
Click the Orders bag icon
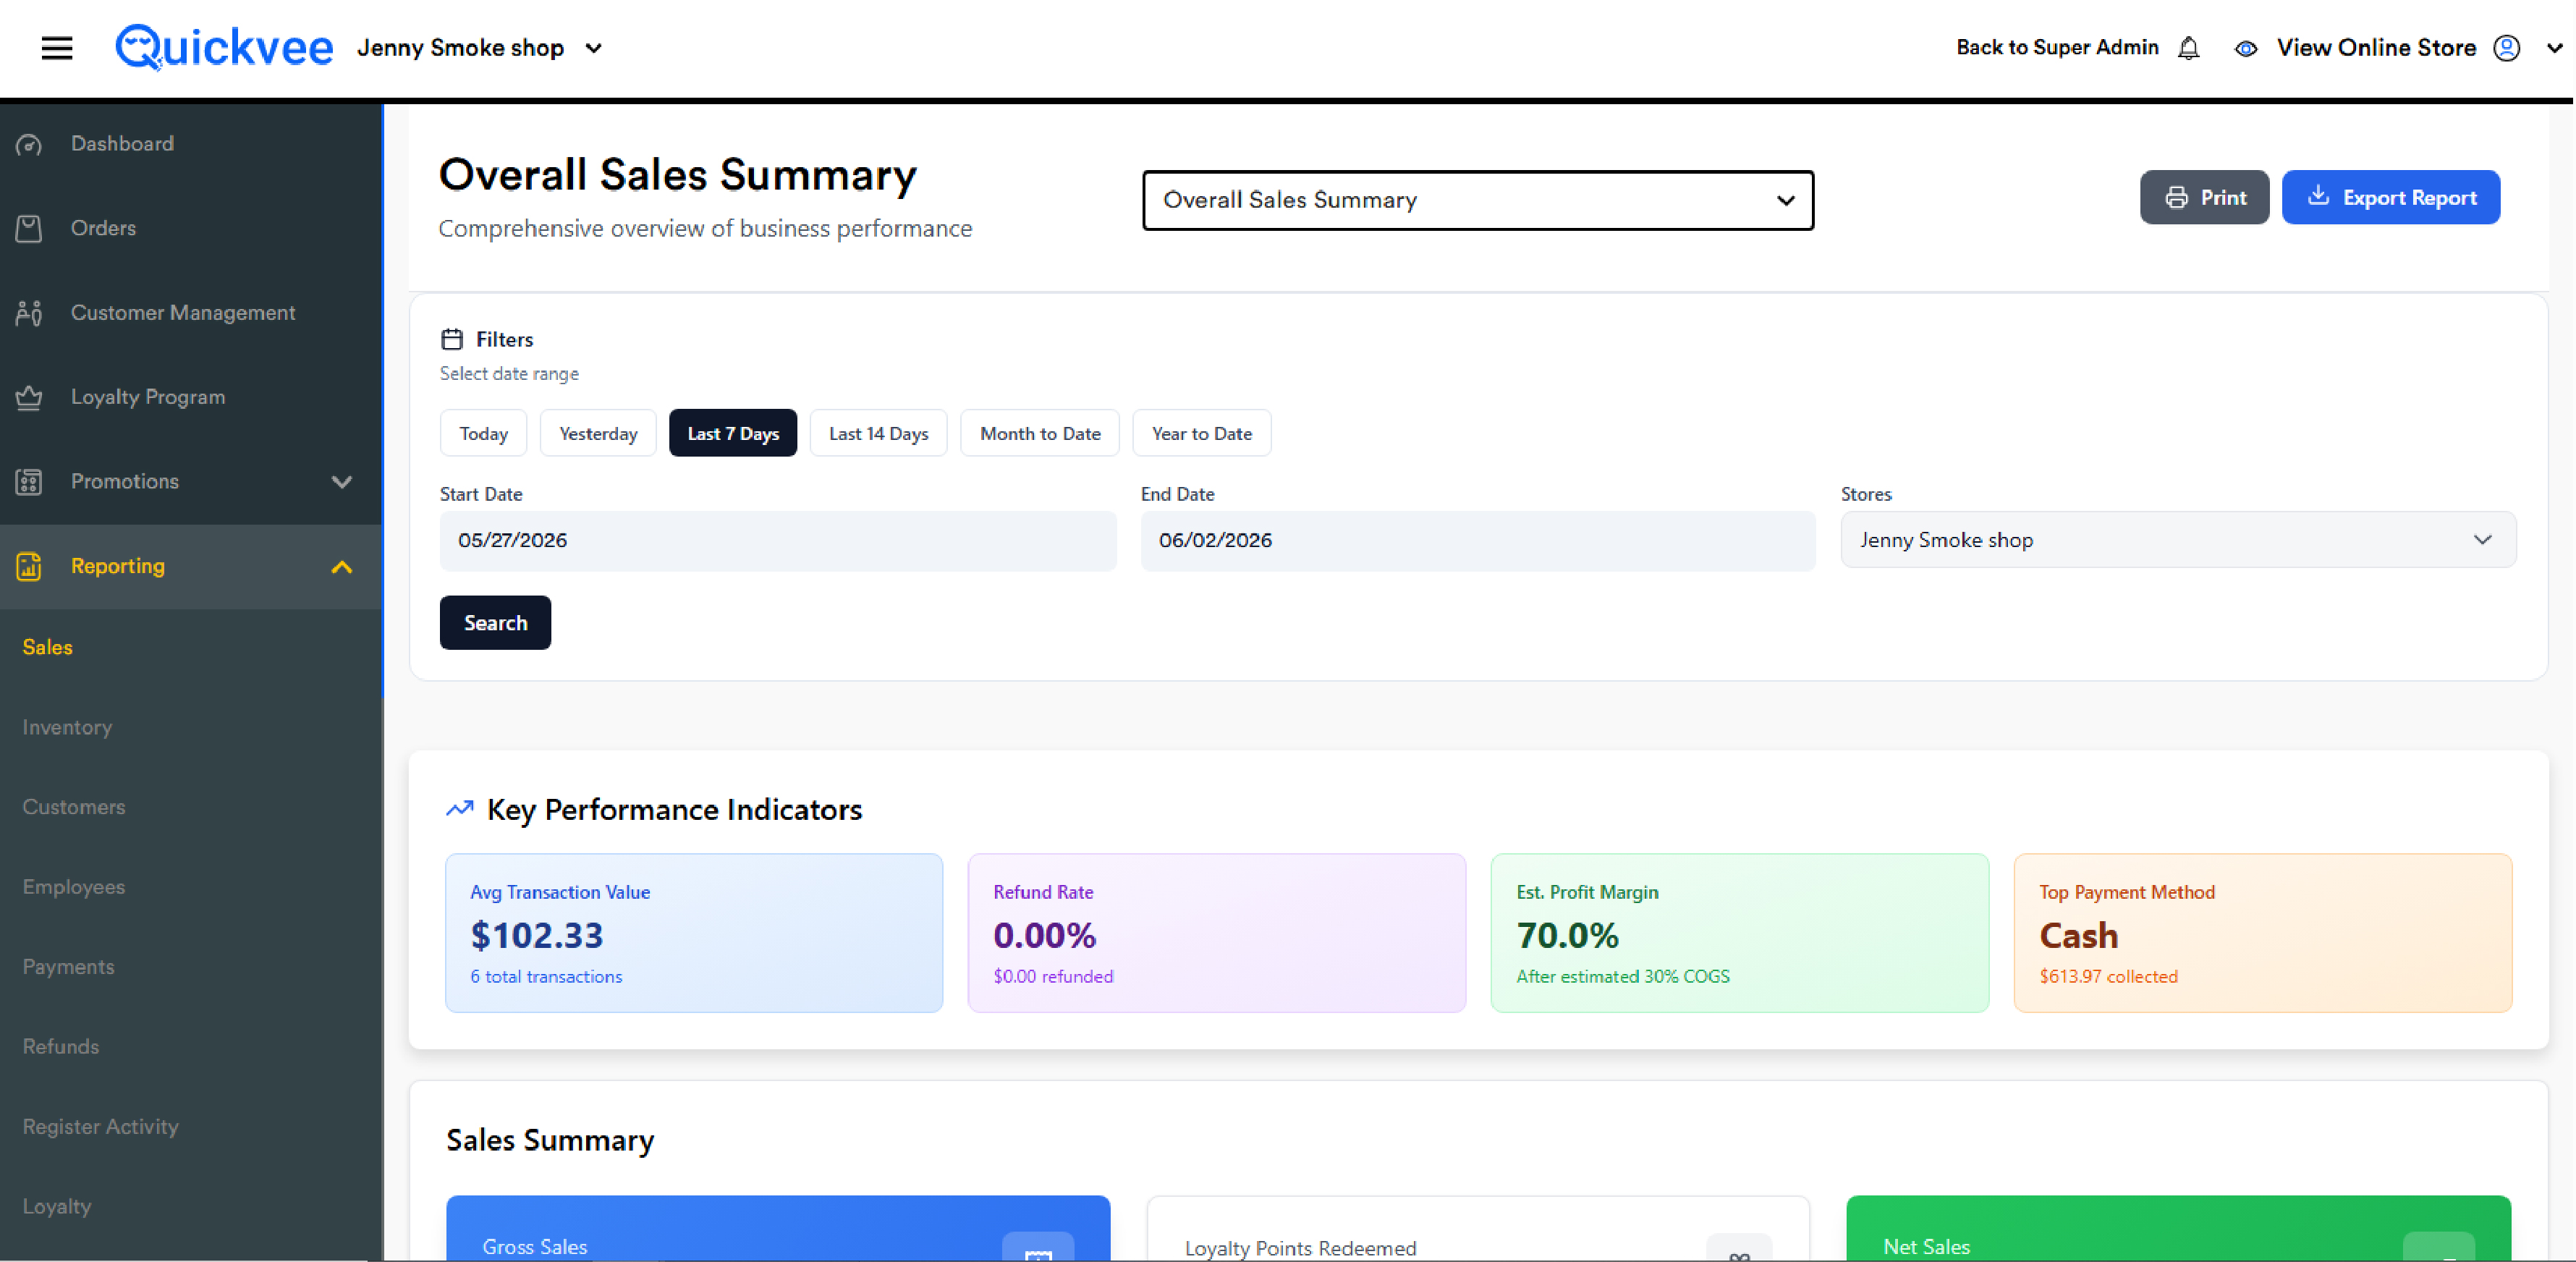(x=29, y=228)
